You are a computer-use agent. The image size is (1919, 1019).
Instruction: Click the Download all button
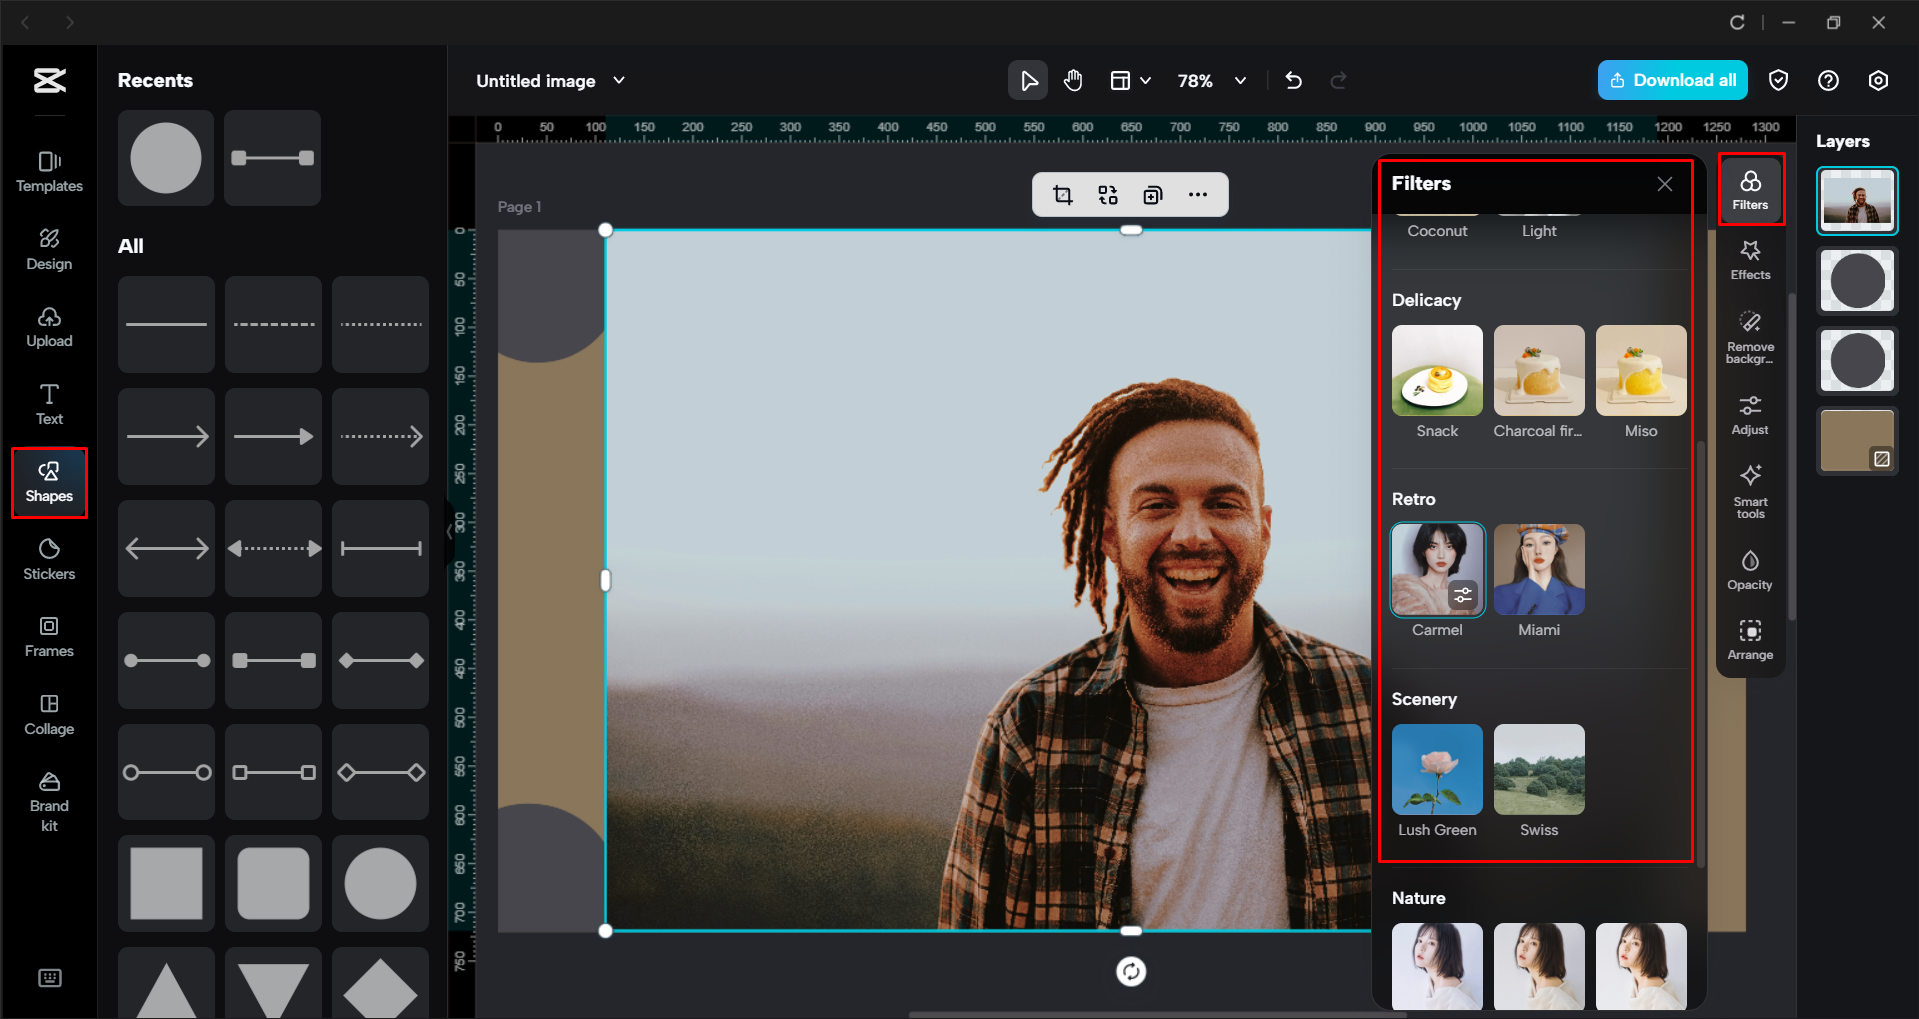pyautogui.click(x=1671, y=80)
